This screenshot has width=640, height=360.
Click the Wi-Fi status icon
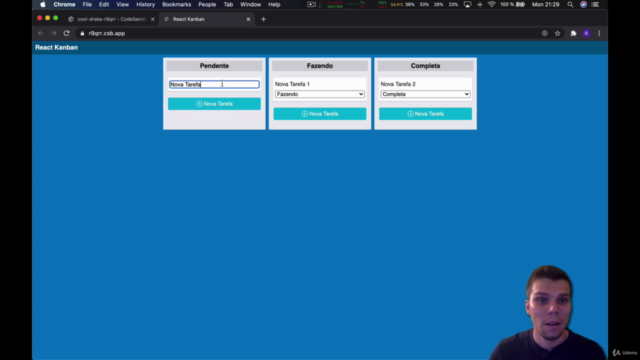491,4
